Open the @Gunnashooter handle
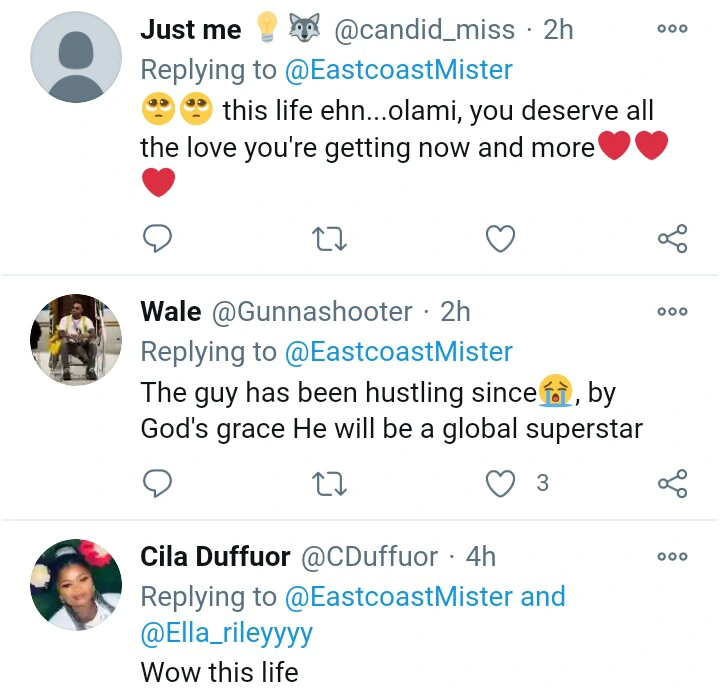 [312, 312]
